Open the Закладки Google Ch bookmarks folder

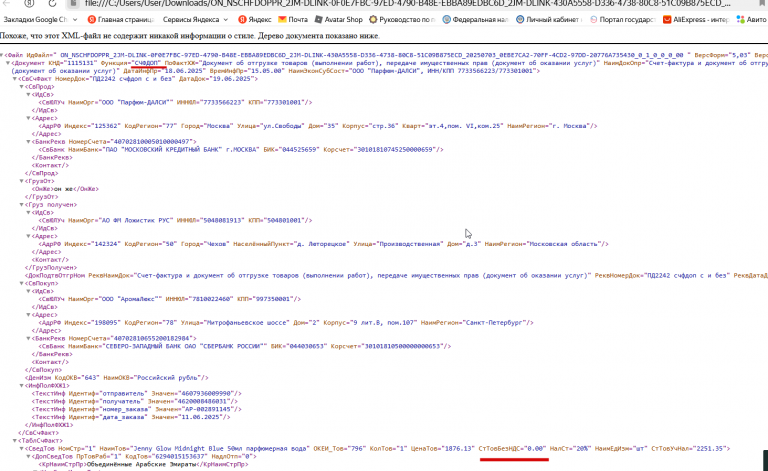(x=40, y=20)
